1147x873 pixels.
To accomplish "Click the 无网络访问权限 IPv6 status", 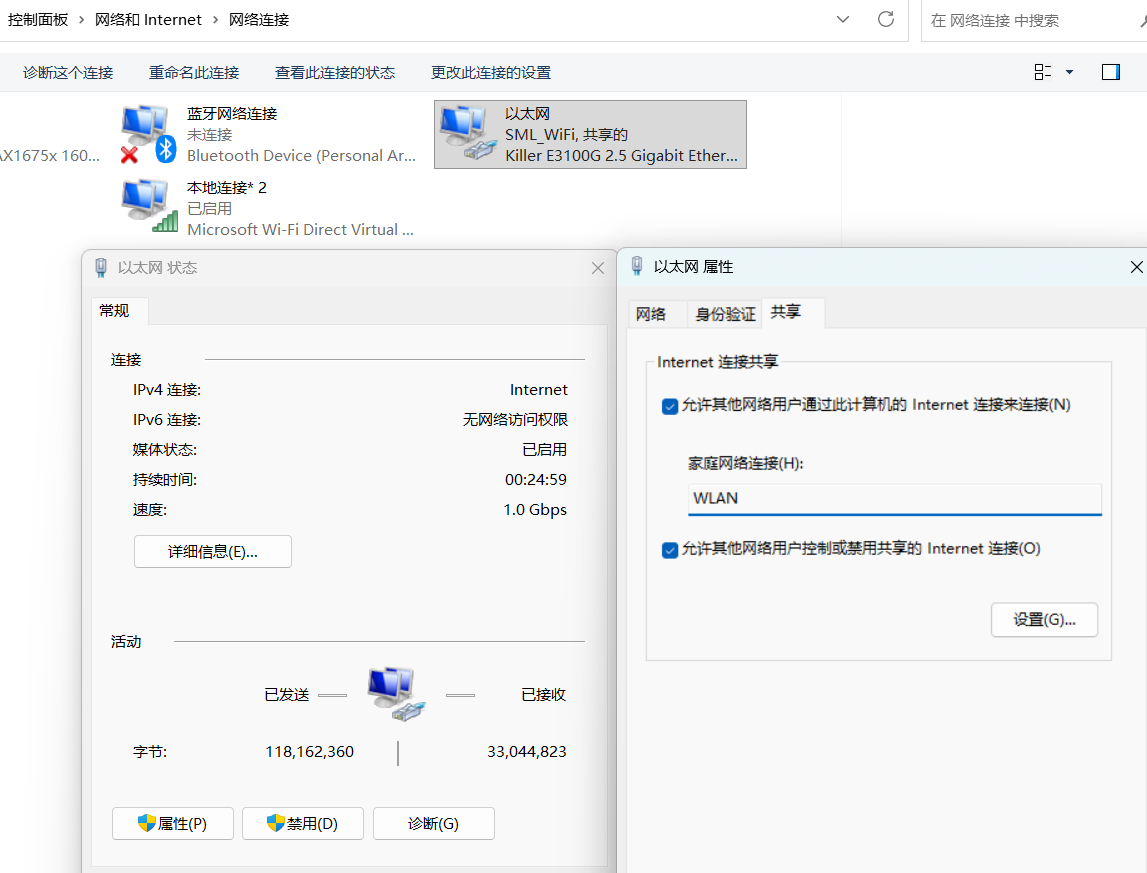I will pos(515,419).
